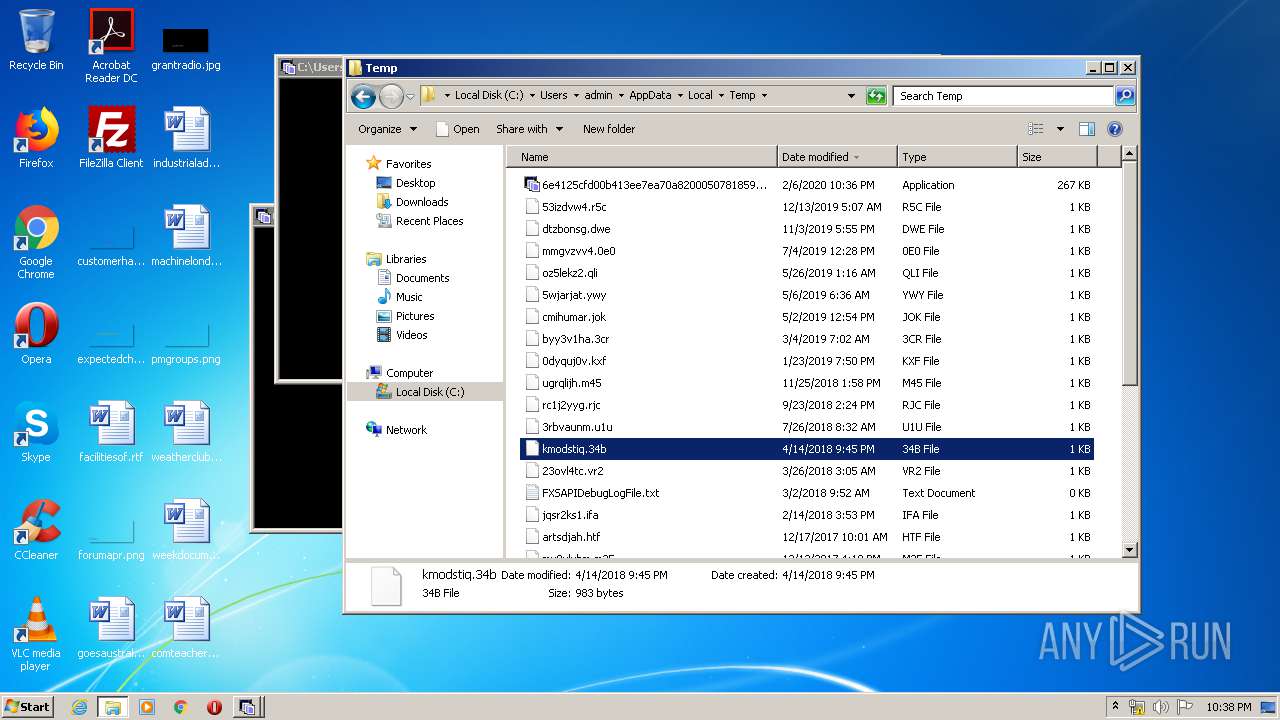Click Windows Media Player taskbar icon

[147, 707]
